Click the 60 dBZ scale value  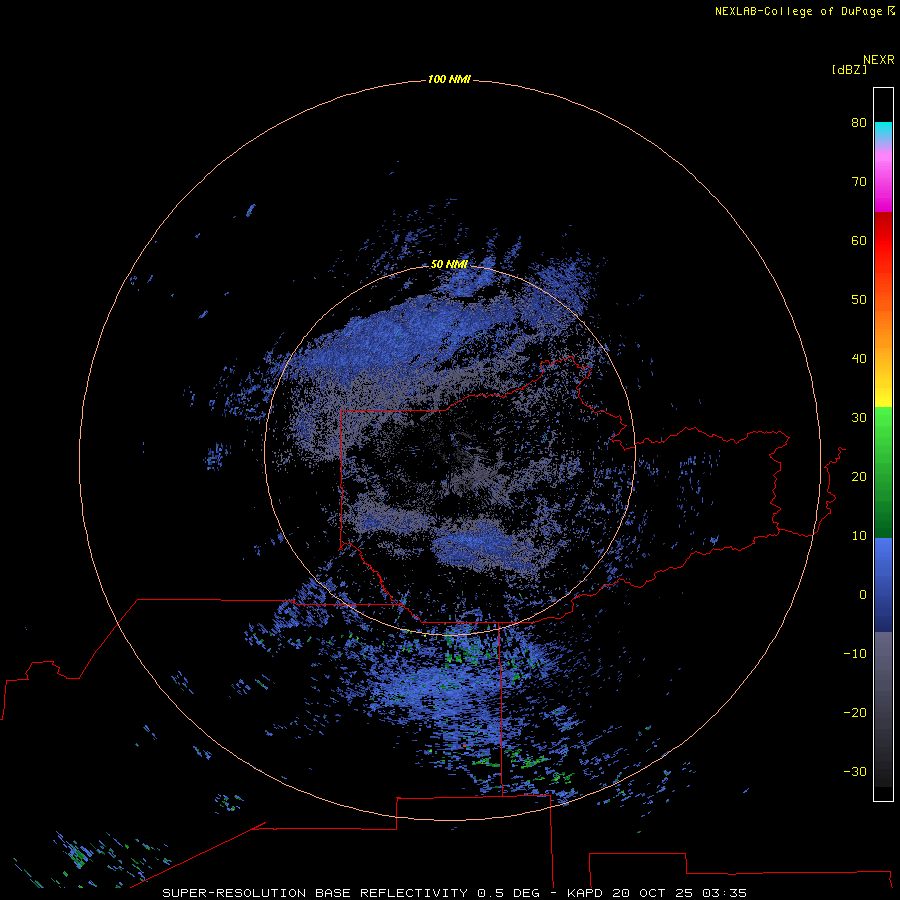pyautogui.click(x=859, y=240)
